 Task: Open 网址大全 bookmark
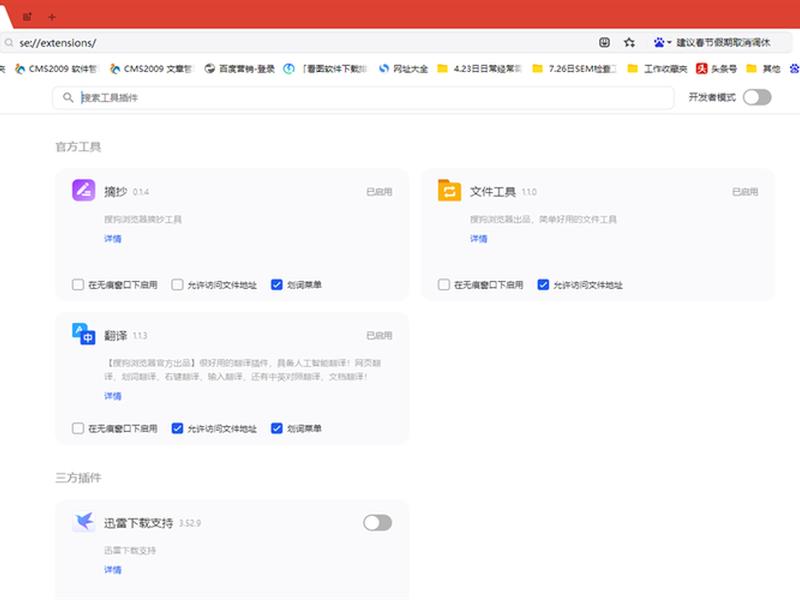click(x=404, y=68)
